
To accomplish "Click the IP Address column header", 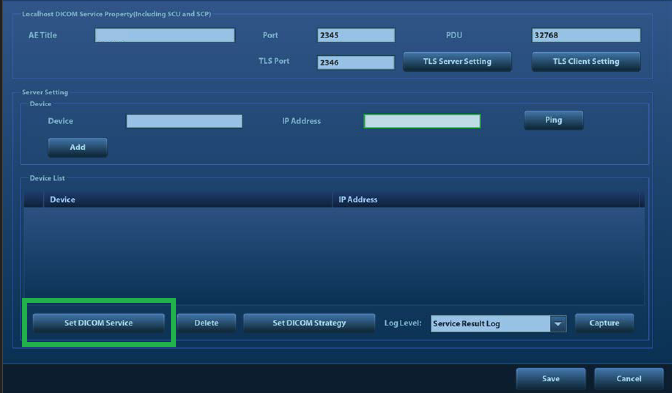I will [x=486, y=199].
